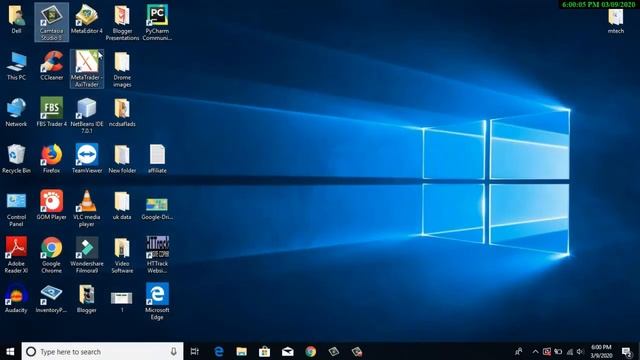Select the FBS Trader 4 icon
The width and height of the screenshot is (640, 360).
pyautogui.click(x=51, y=112)
